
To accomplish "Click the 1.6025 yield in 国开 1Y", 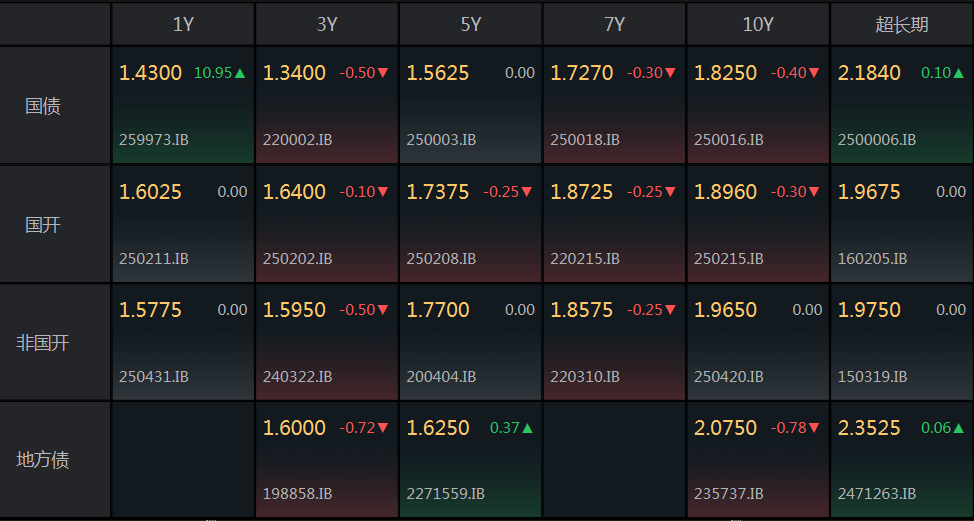I will coord(150,192).
